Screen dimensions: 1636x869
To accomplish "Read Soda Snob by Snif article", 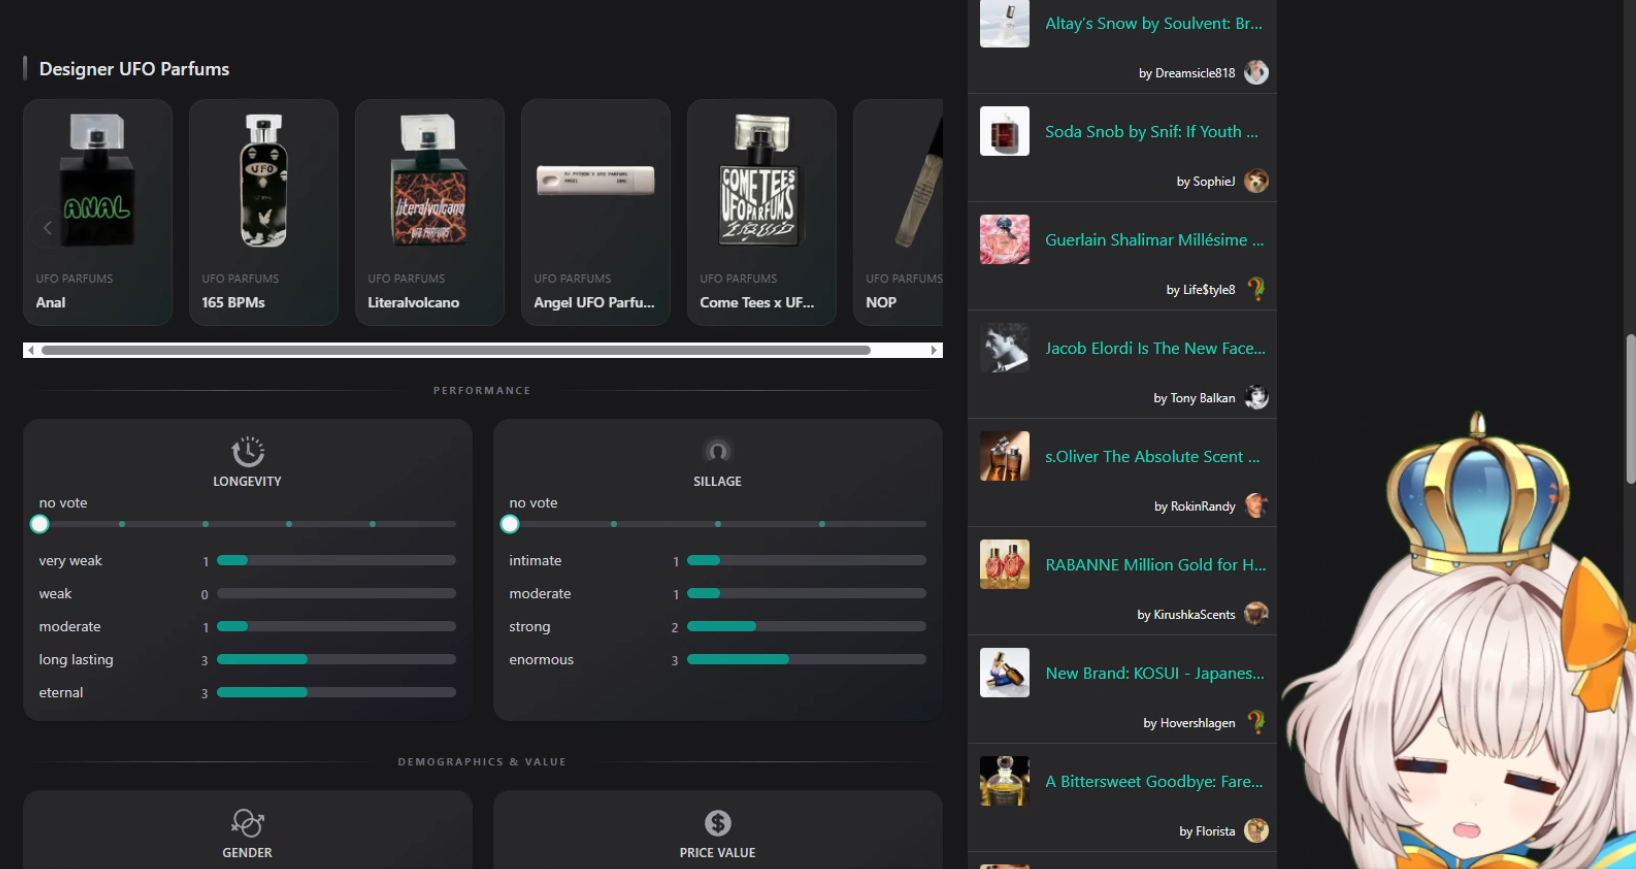I will (x=1152, y=131).
